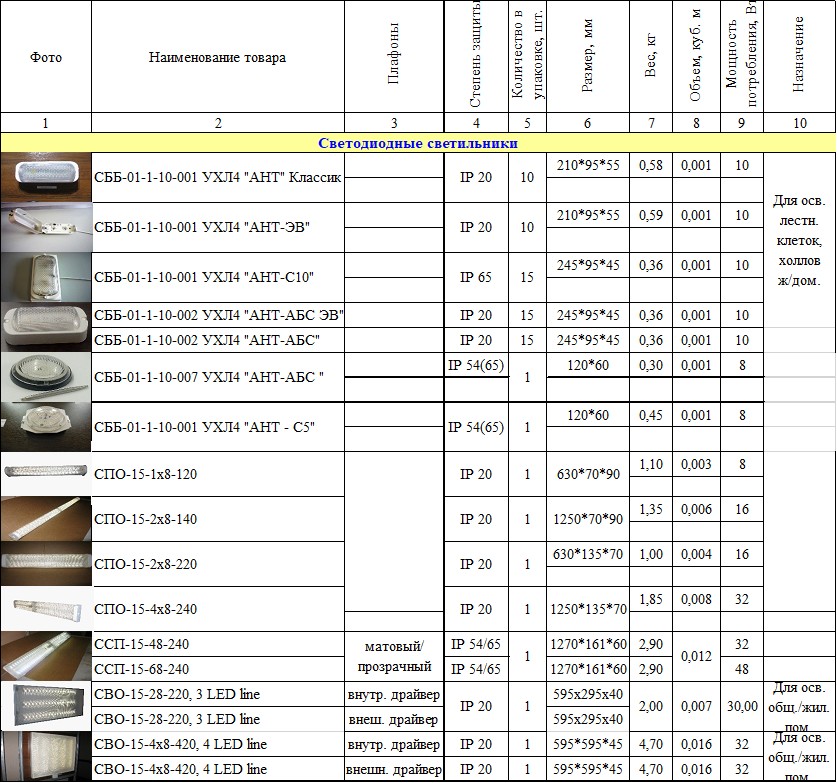Select the "Плафоны" column header
Viewport: 837px width, 783px height.
pyautogui.click(x=394, y=57)
